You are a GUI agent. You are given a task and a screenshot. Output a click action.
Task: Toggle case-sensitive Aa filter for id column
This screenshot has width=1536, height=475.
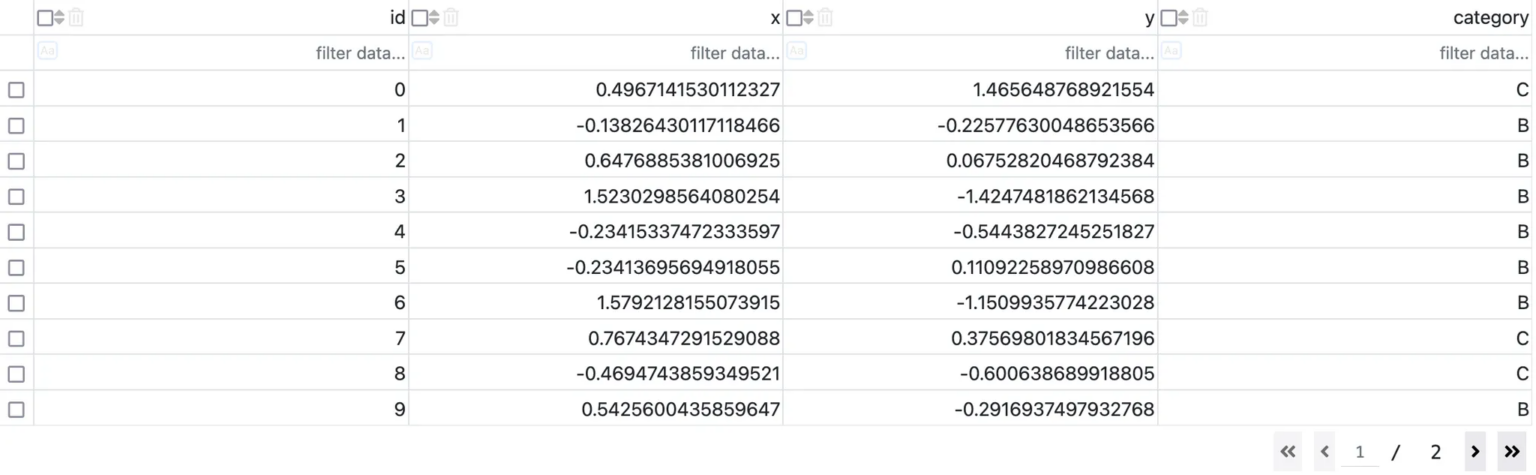[x=47, y=50]
